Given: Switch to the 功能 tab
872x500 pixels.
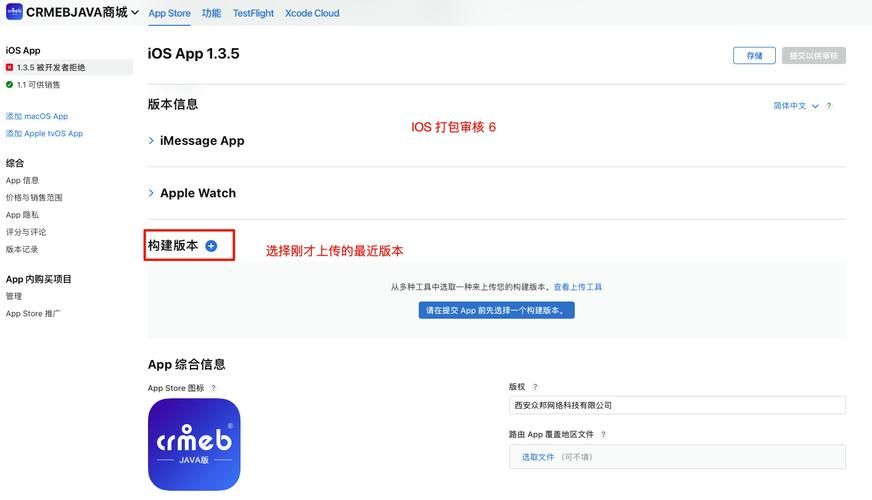Looking at the screenshot, I should (211, 13).
